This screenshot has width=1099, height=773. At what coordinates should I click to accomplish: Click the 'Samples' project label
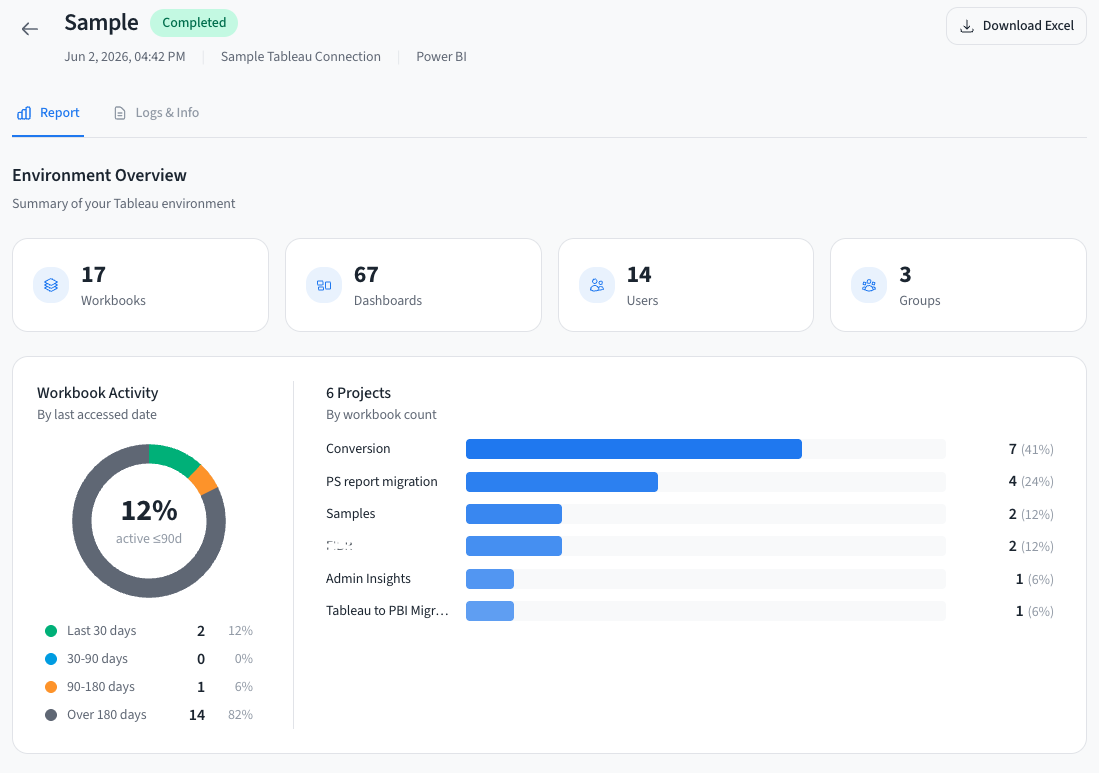[350, 514]
